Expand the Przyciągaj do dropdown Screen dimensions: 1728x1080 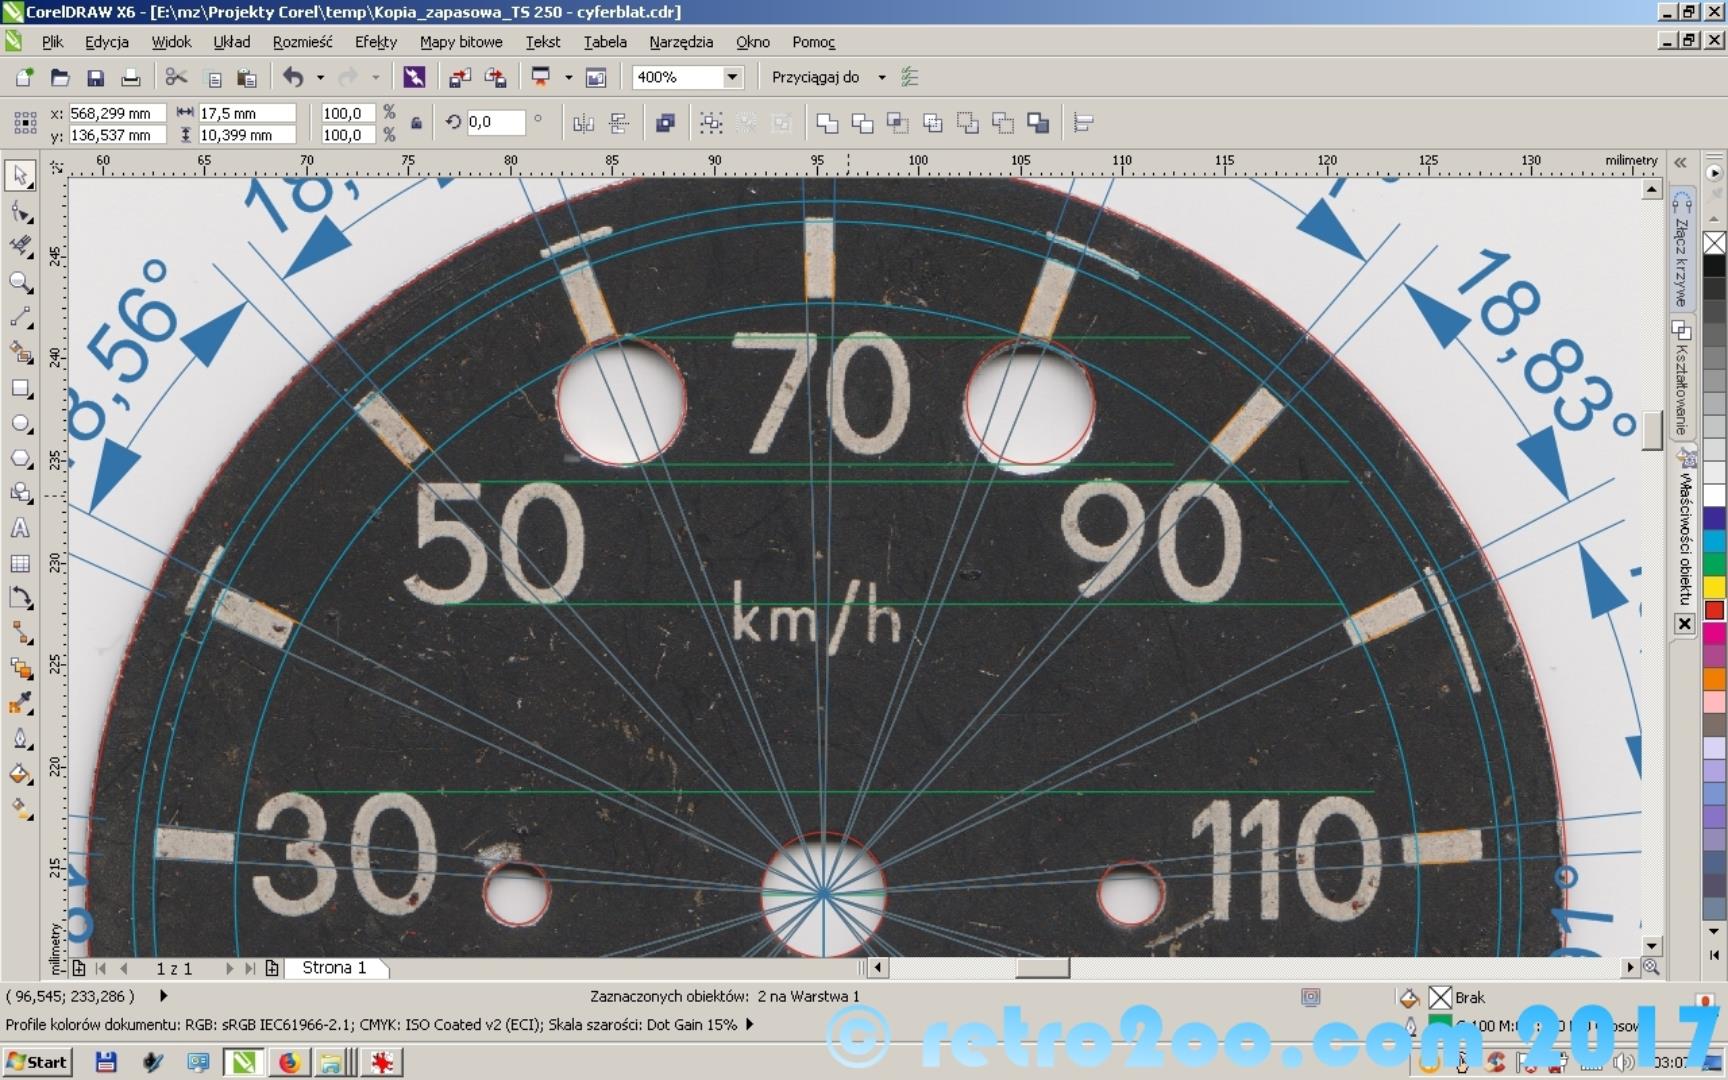(x=881, y=77)
